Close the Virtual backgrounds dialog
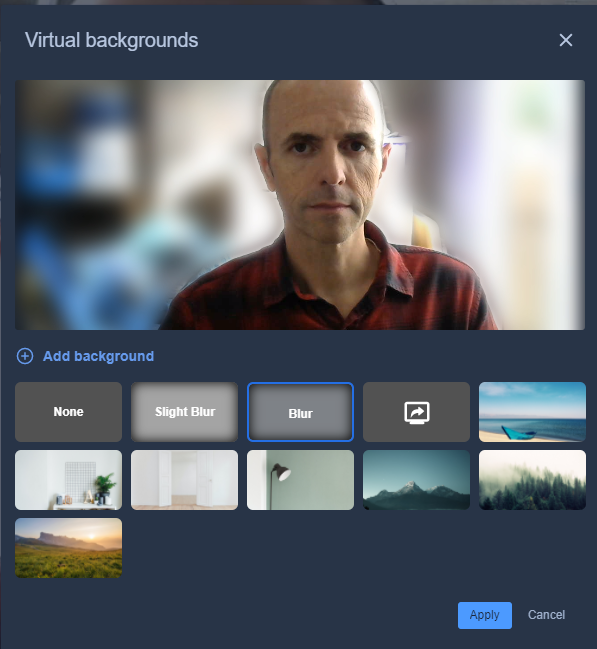597x649 pixels. (x=566, y=40)
